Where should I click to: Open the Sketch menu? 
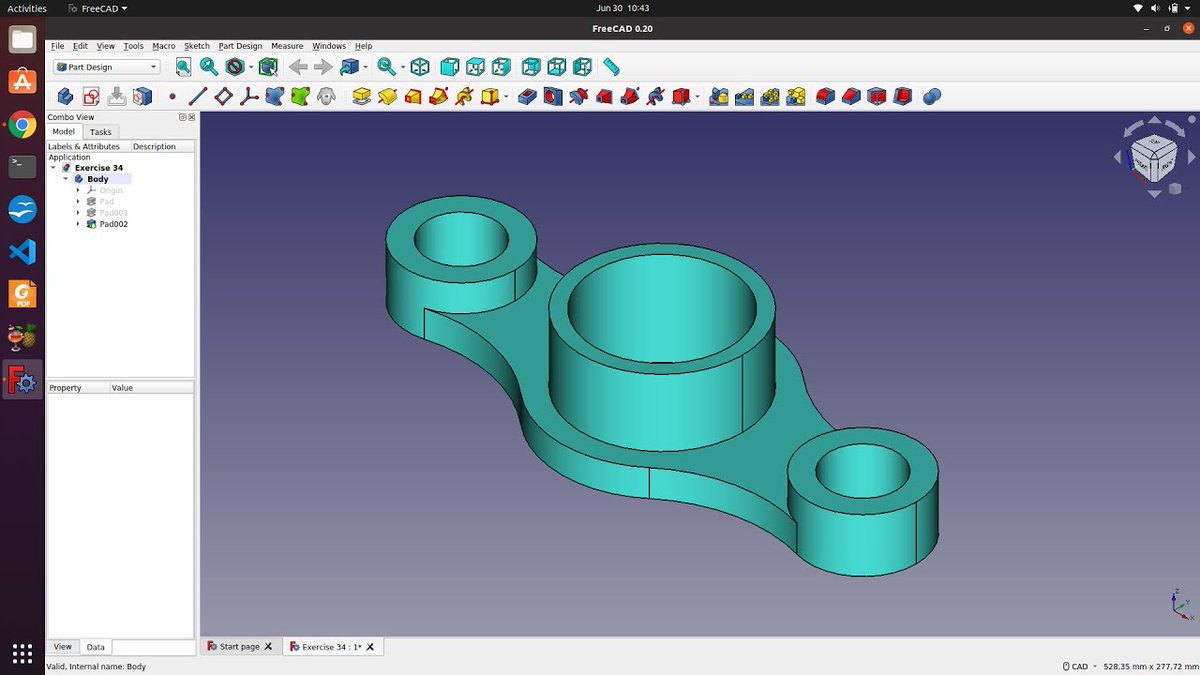pos(197,46)
